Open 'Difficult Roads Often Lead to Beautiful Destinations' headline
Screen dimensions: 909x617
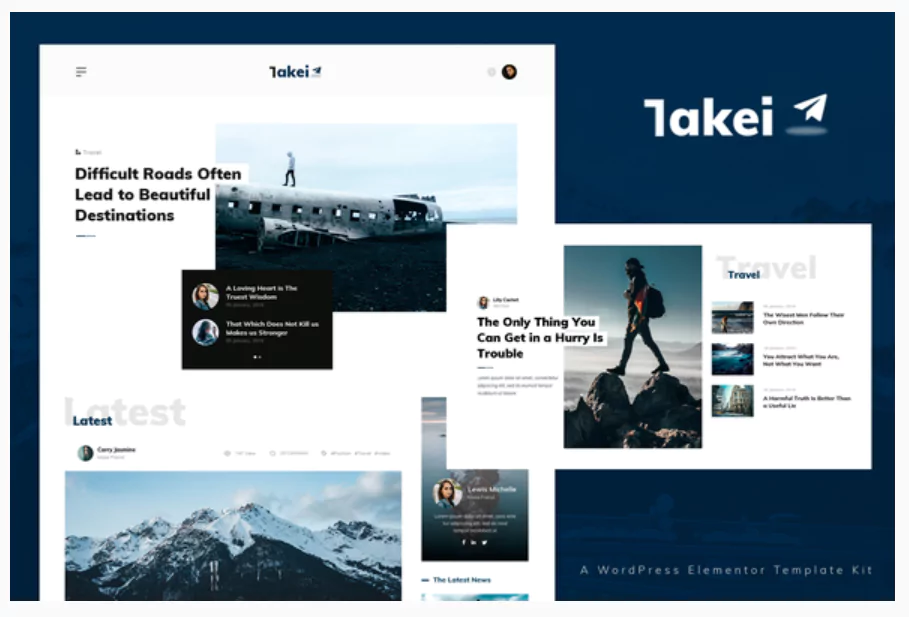coord(158,194)
